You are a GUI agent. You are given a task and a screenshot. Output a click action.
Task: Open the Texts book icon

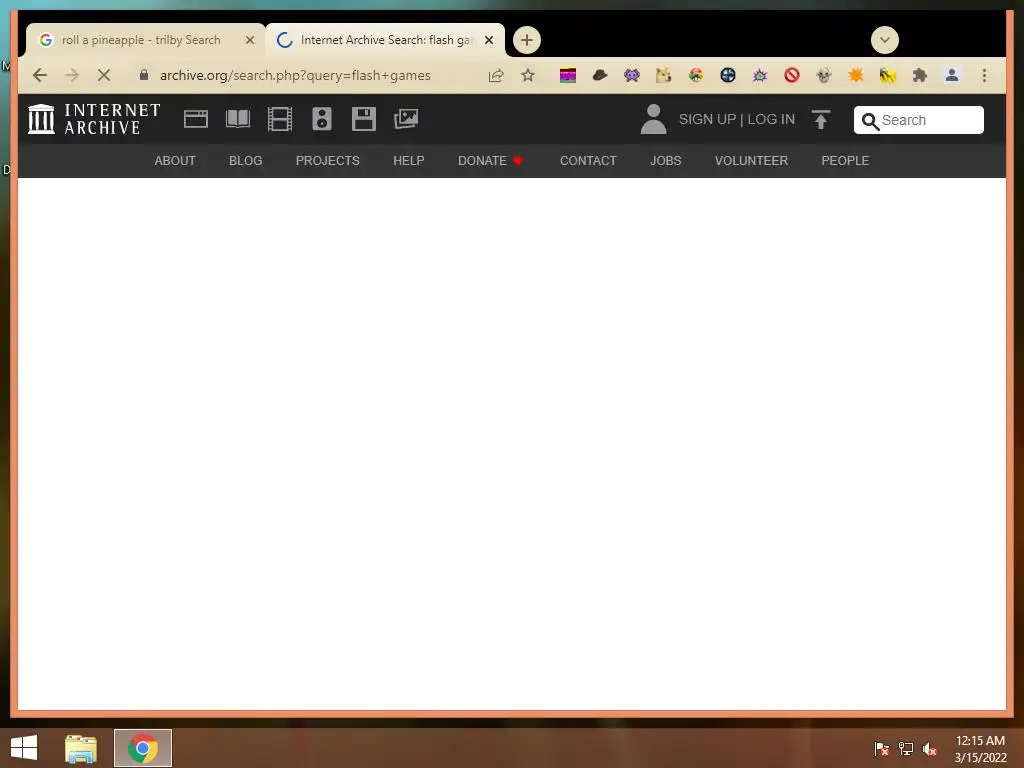pyautogui.click(x=238, y=119)
